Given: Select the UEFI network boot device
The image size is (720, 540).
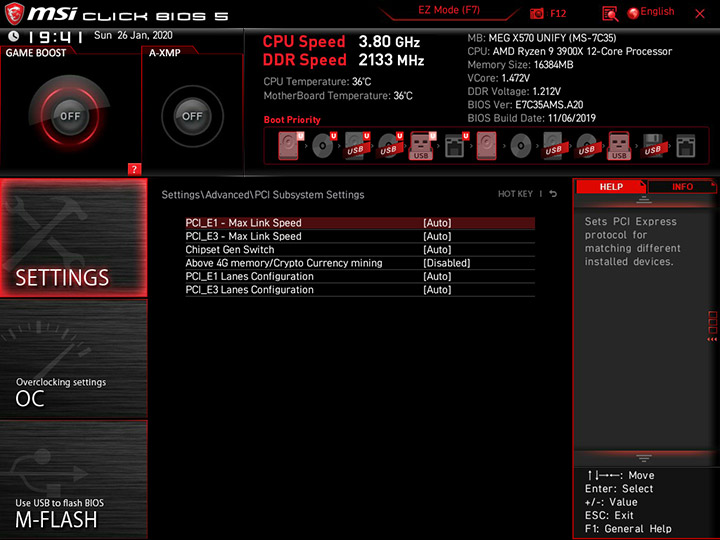Looking at the screenshot, I should pos(456,146).
